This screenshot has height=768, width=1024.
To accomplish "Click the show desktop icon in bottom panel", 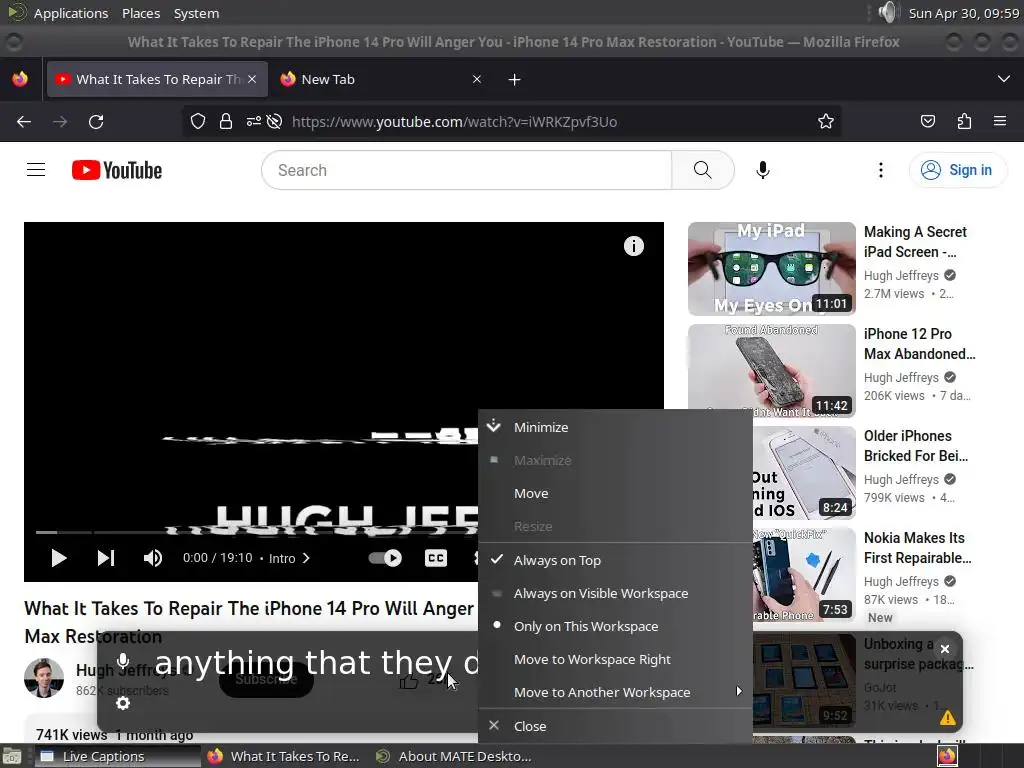I will point(12,756).
